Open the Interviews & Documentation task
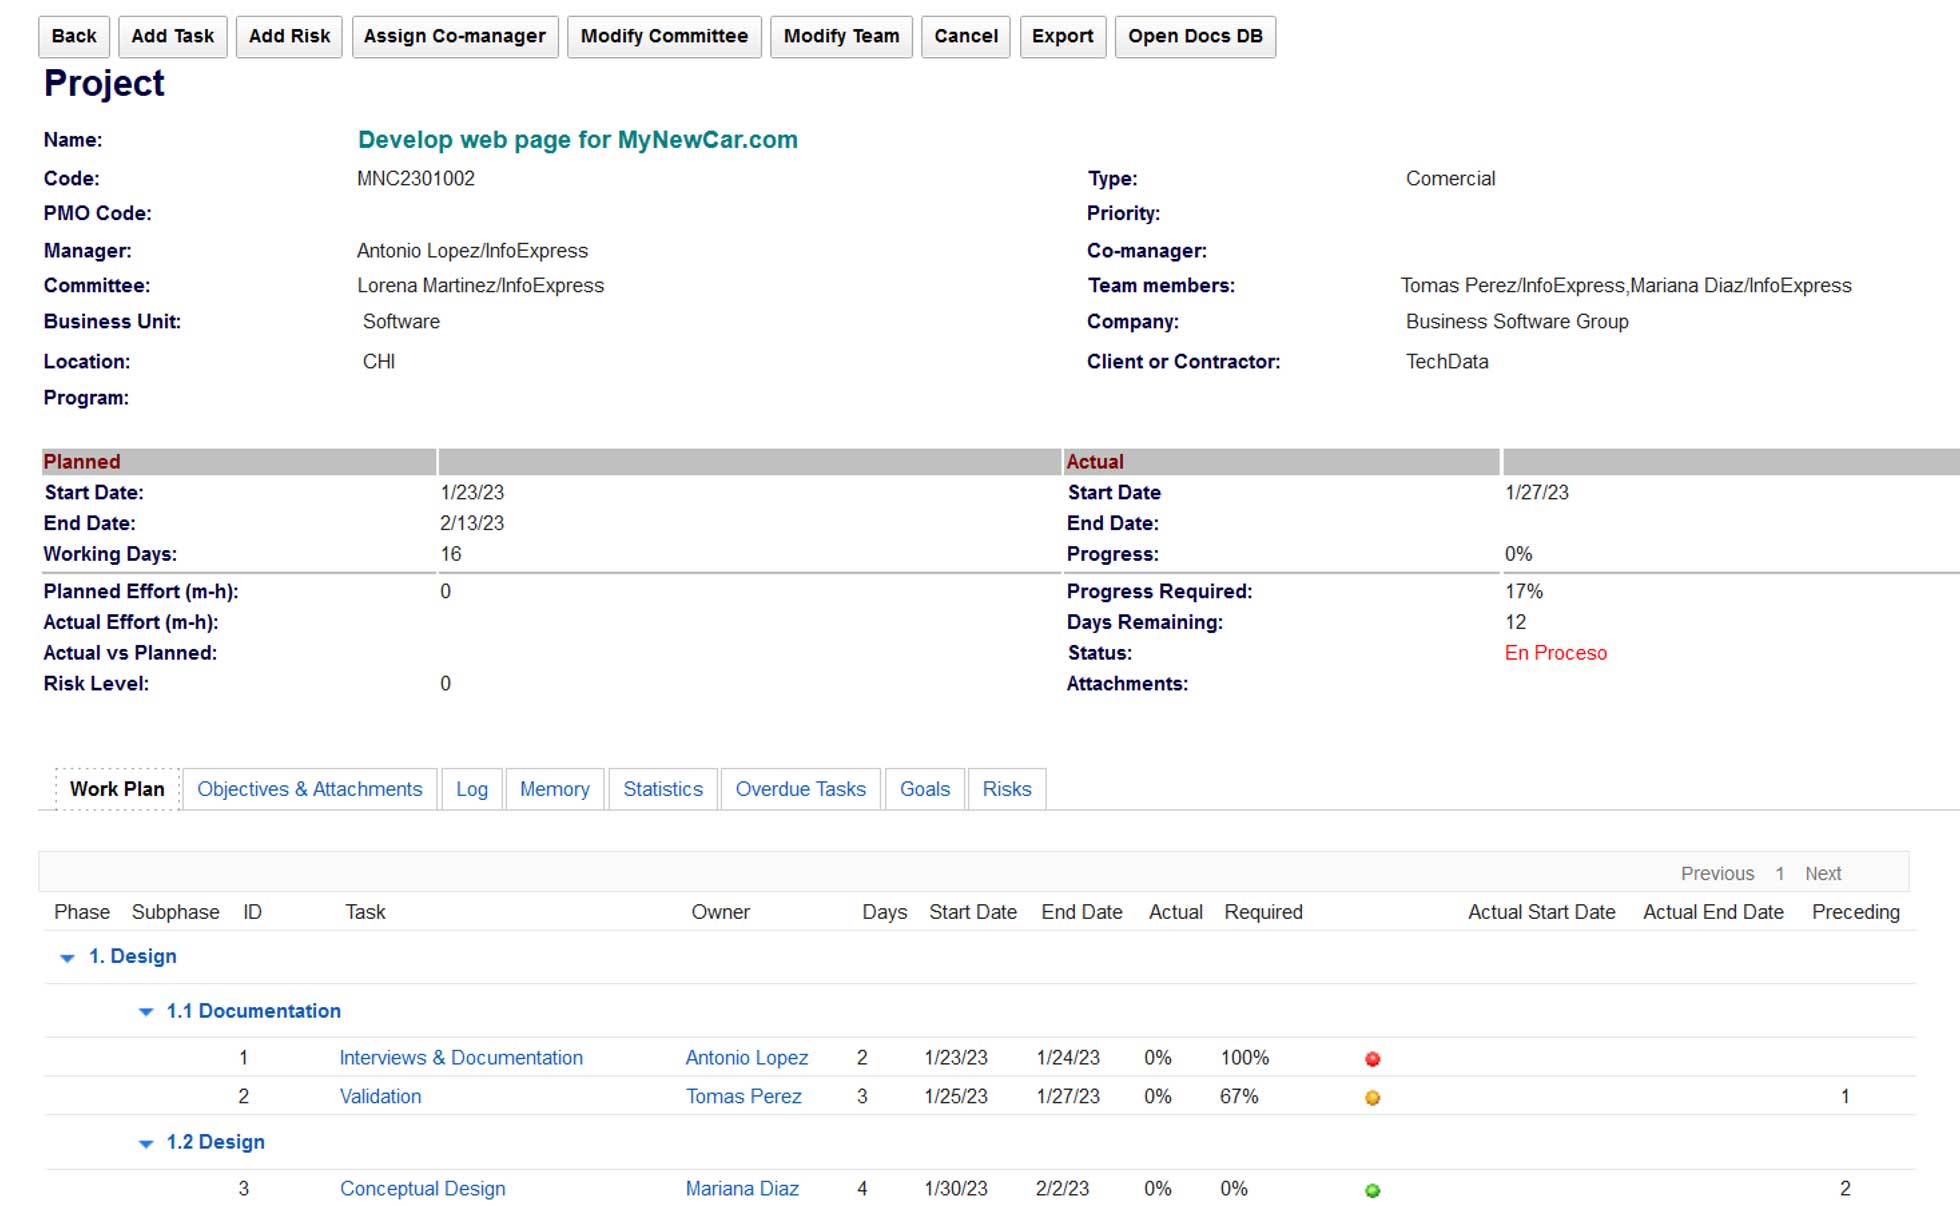This screenshot has width=1960, height=1206. pyautogui.click(x=461, y=1058)
